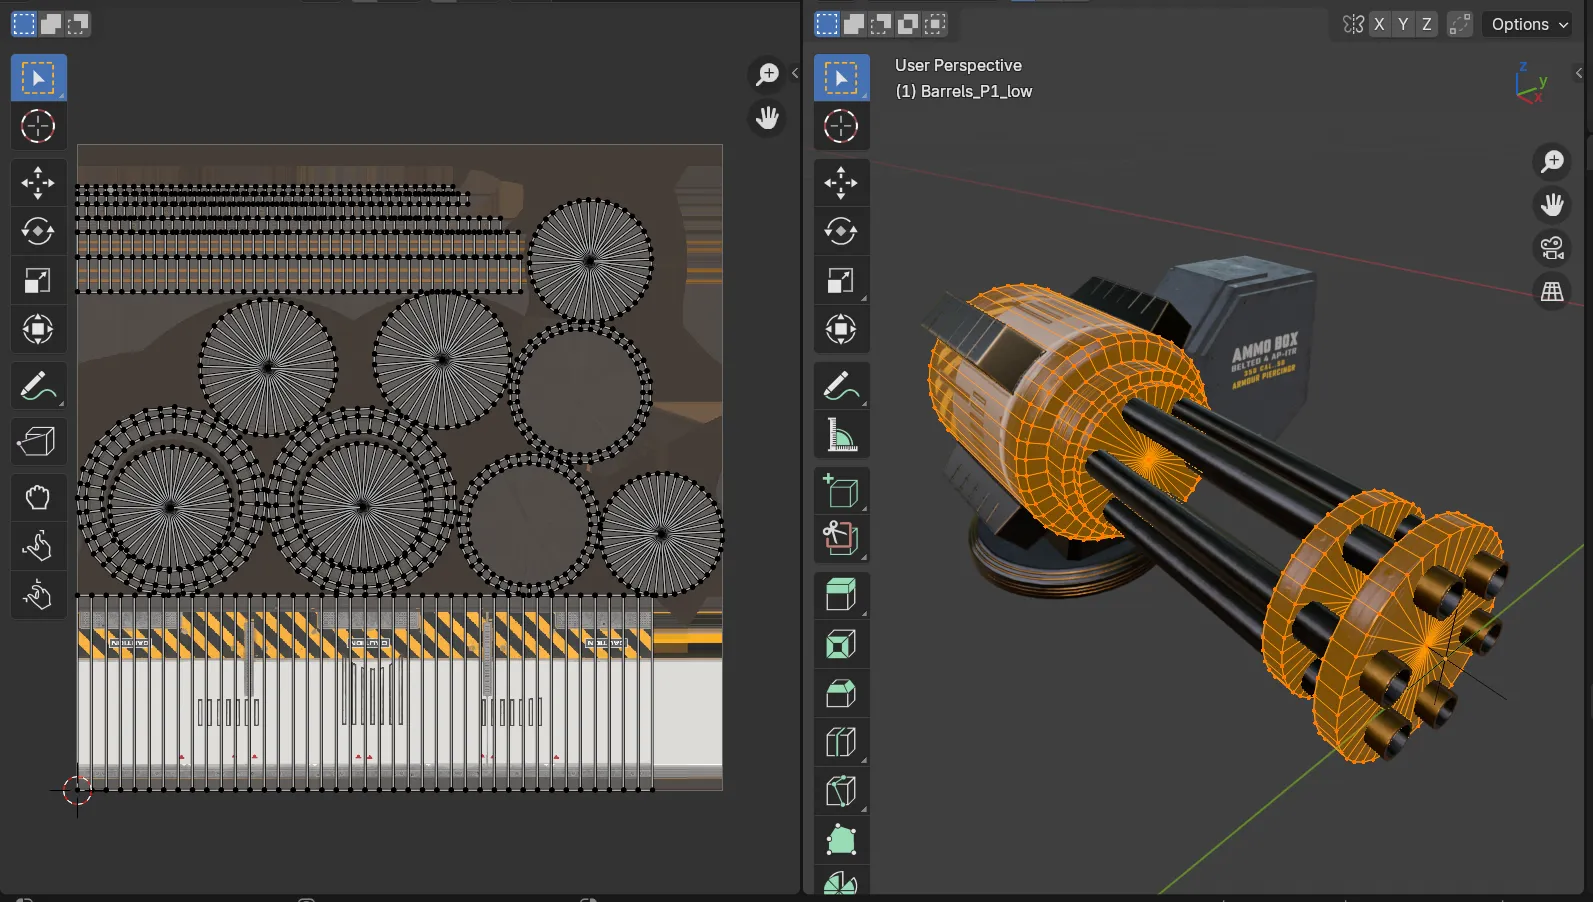Switch camera view in 3D viewport

point(1552,247)
